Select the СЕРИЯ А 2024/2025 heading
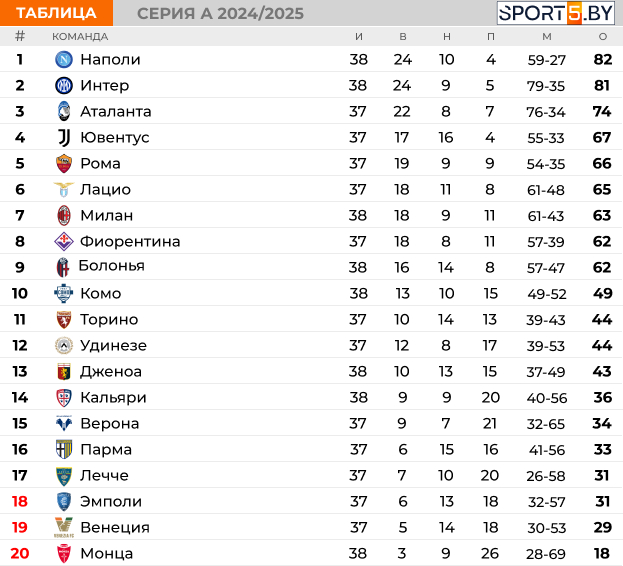623x566 pixels. (x=220, y=14)
